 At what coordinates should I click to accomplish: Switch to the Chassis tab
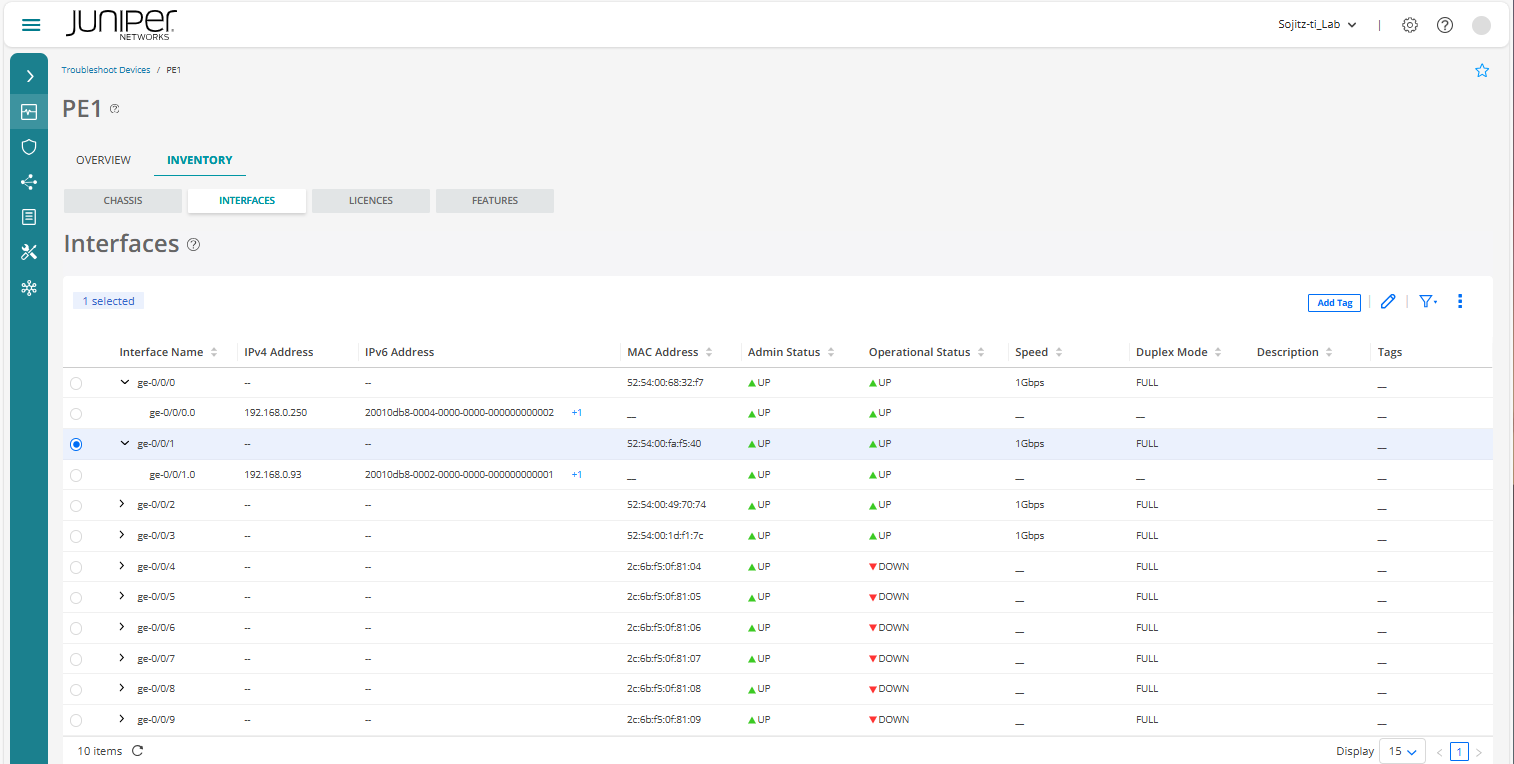(x=123, y=201)
